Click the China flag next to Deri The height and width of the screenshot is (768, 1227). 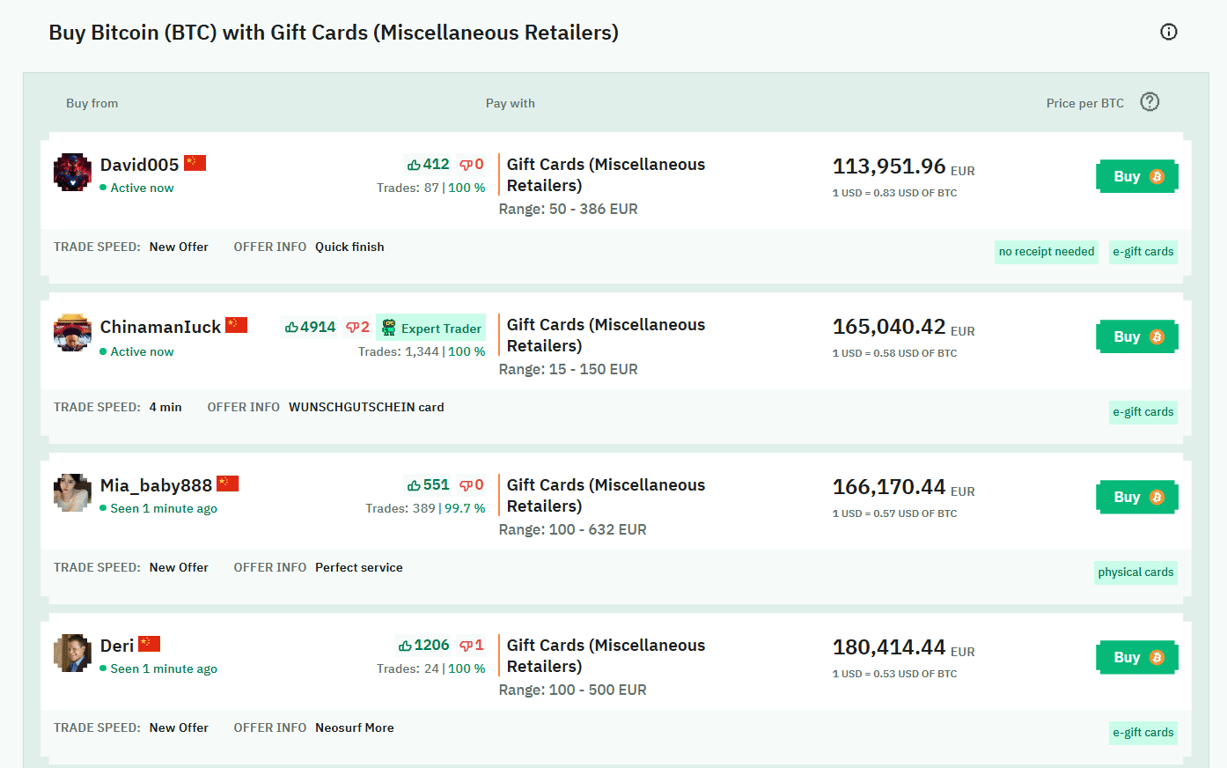149,644
